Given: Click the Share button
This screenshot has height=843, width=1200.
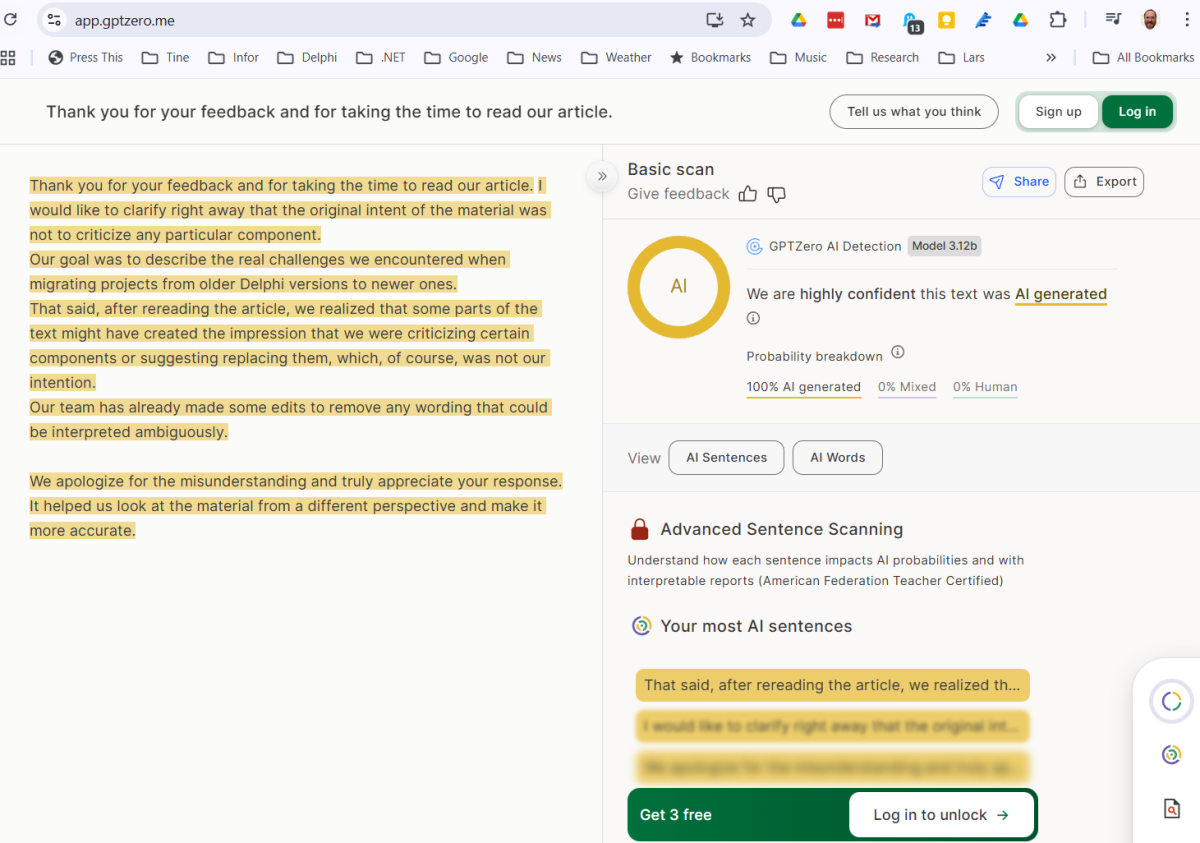Looking at the screenshot, I should click(1019, 181).
